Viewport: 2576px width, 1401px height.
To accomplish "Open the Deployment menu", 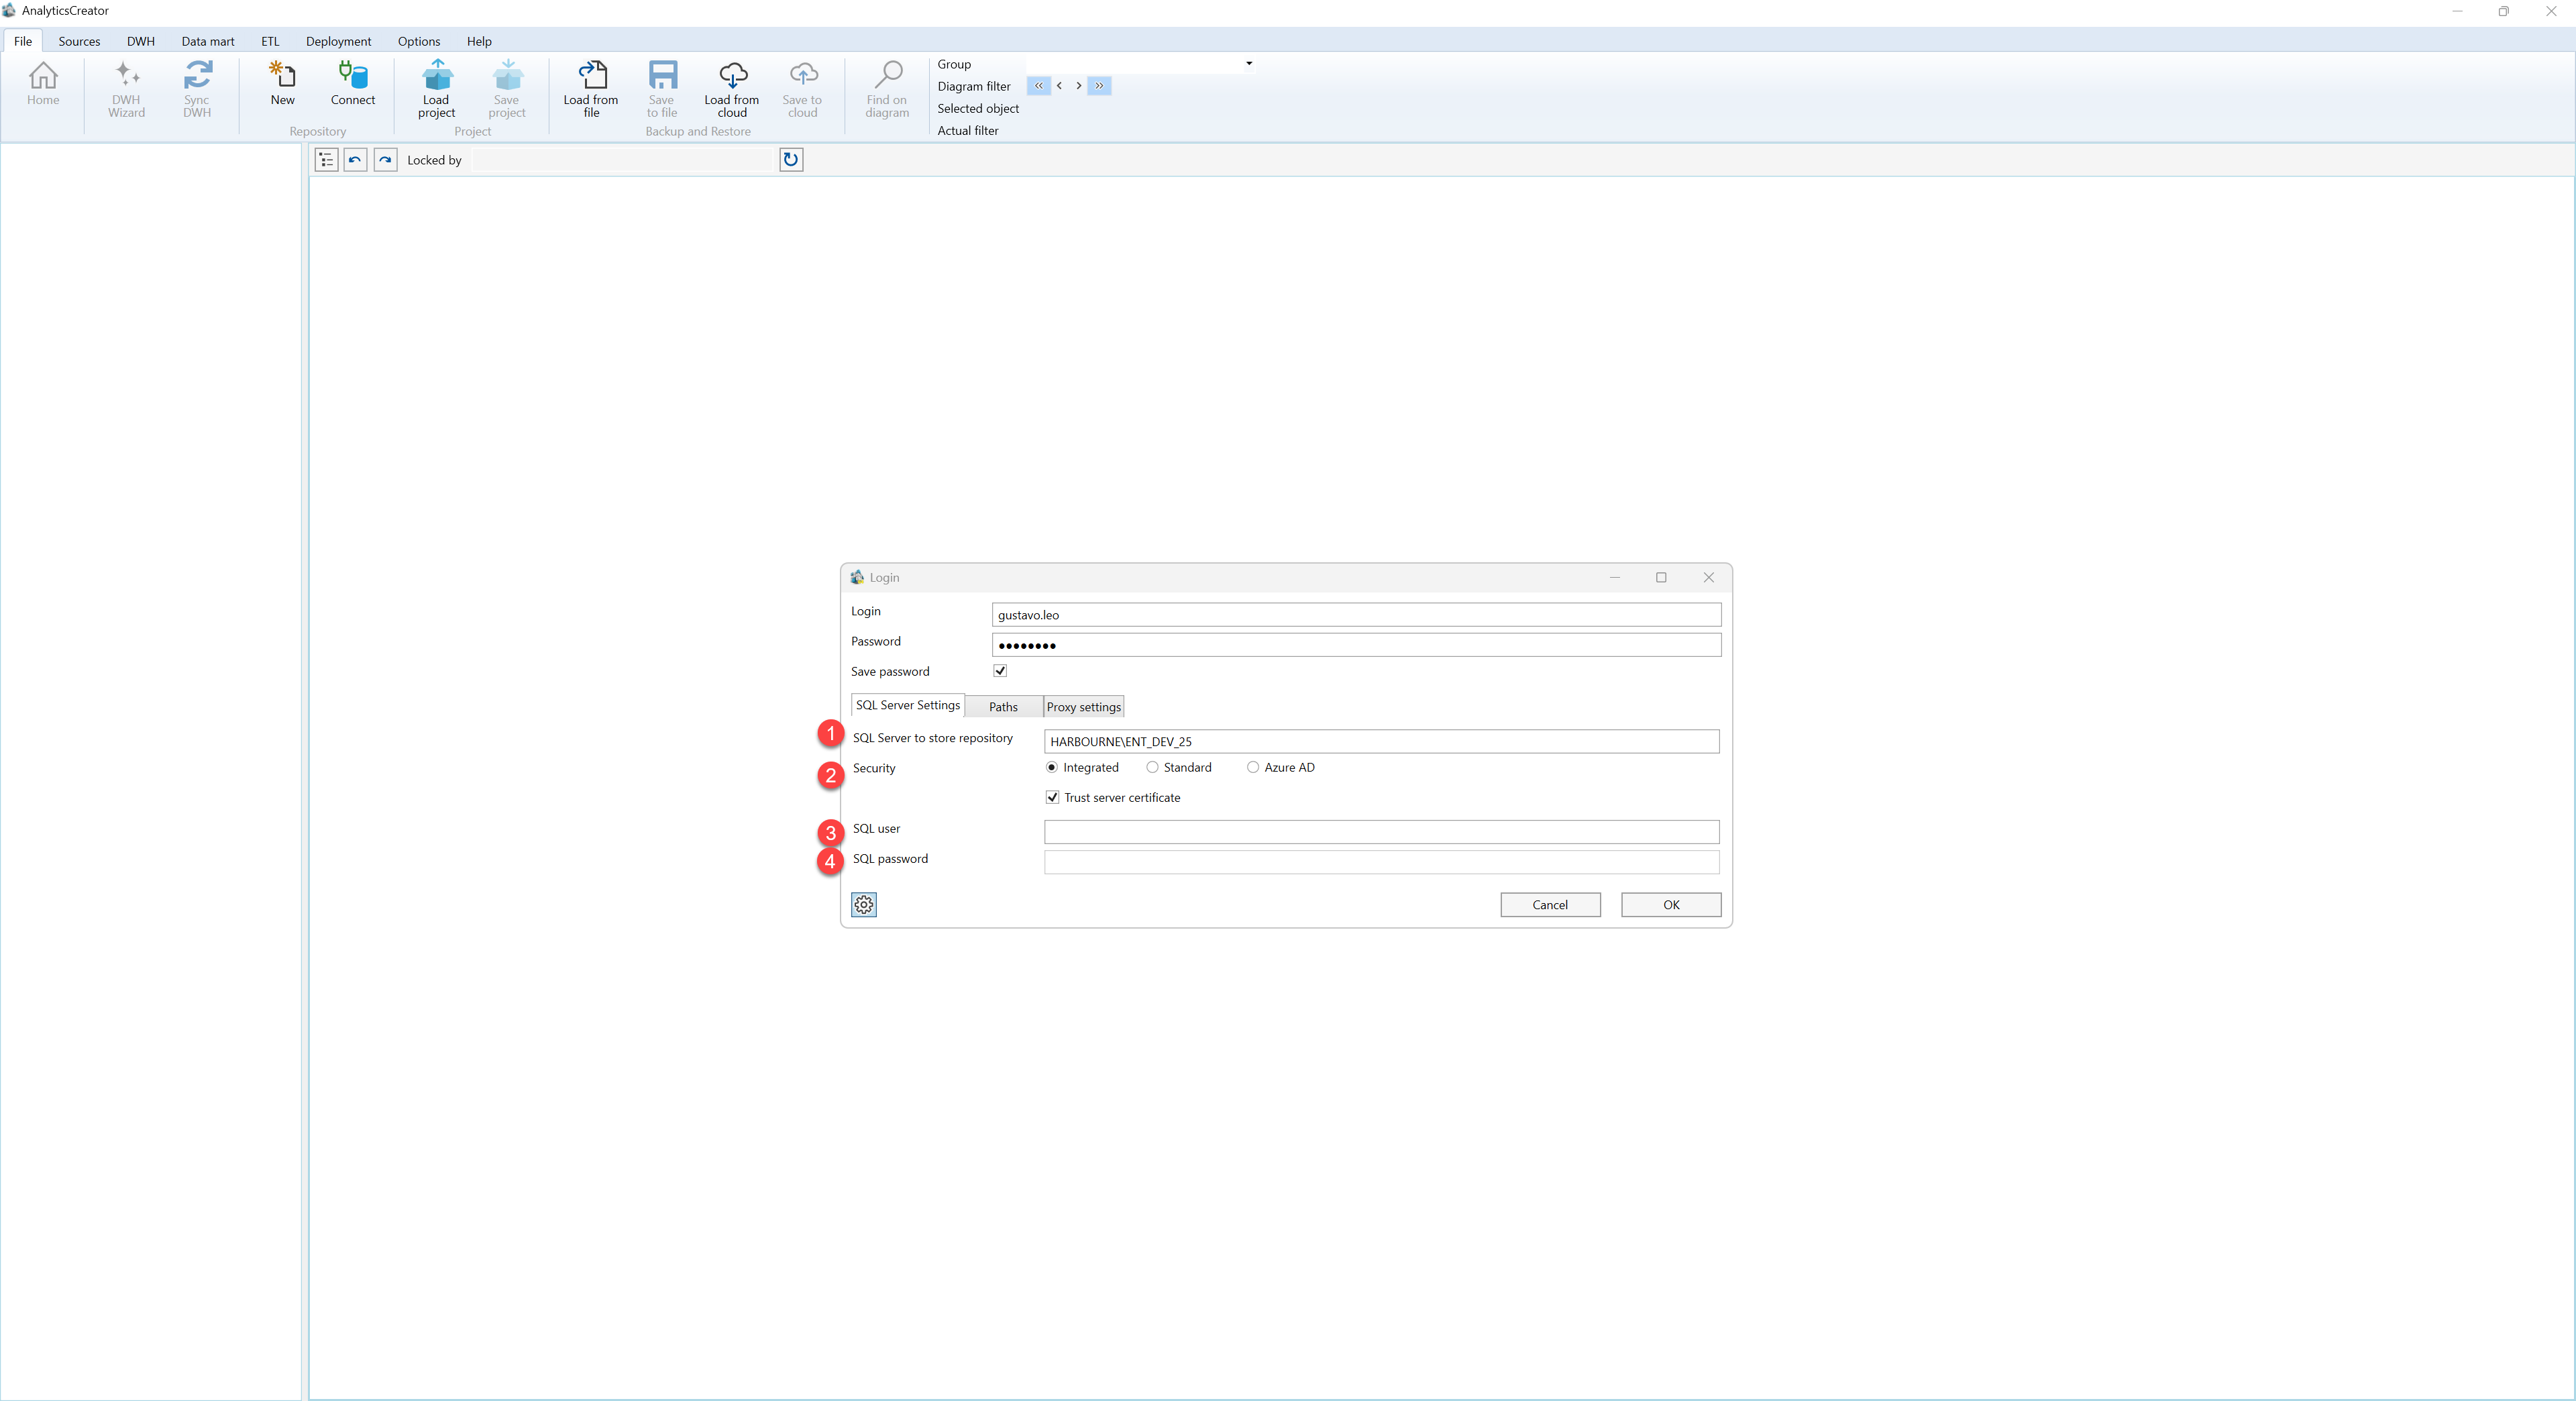I will pyautogui.click(x=338, y=41).
